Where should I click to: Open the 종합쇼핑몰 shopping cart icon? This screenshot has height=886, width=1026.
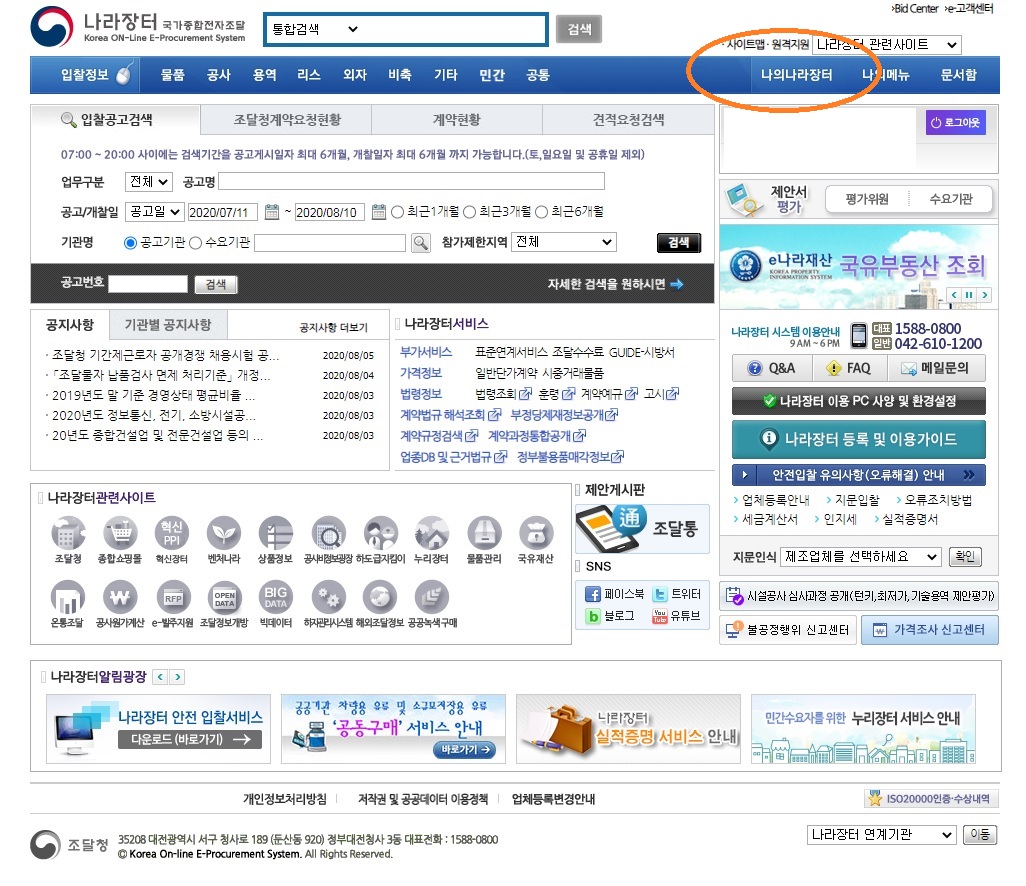(x=120, y=533)
